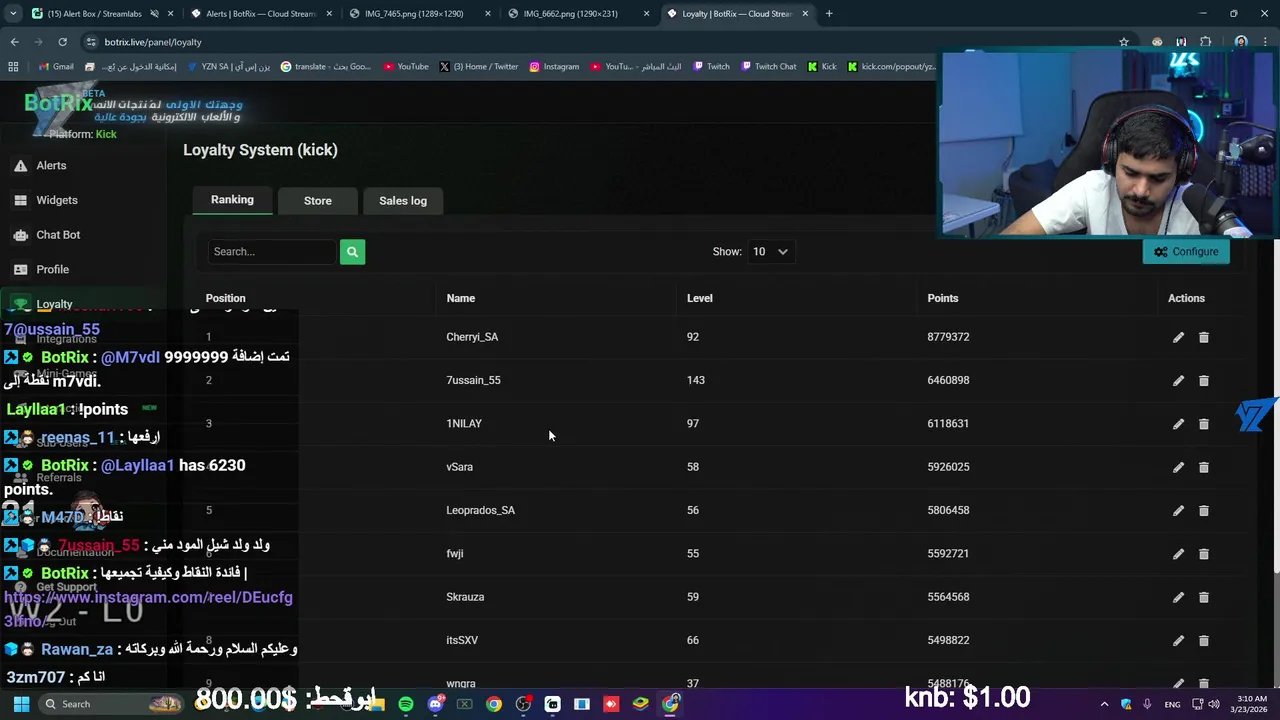Open a new browser tab
This screenshot has height=720, width=1280.
click(829, 14)
